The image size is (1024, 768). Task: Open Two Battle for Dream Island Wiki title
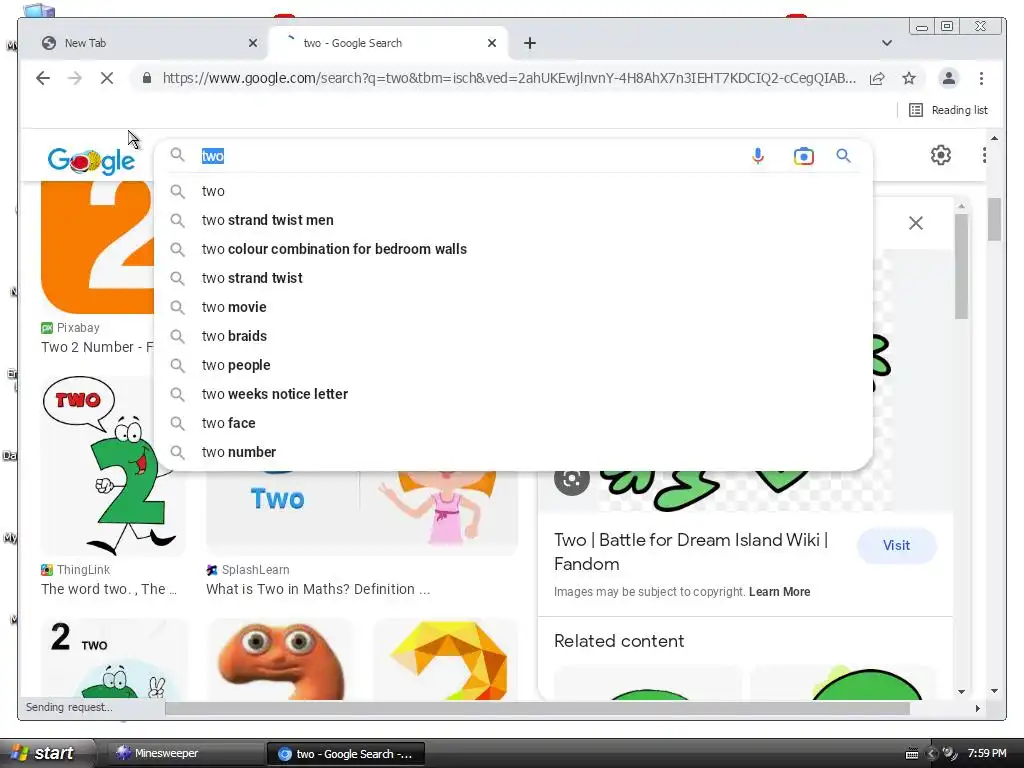691,552
